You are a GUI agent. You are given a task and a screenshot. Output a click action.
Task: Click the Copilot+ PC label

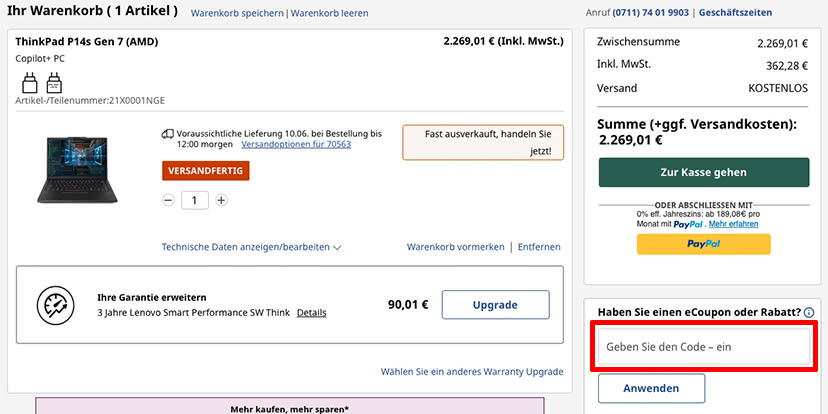40,59
